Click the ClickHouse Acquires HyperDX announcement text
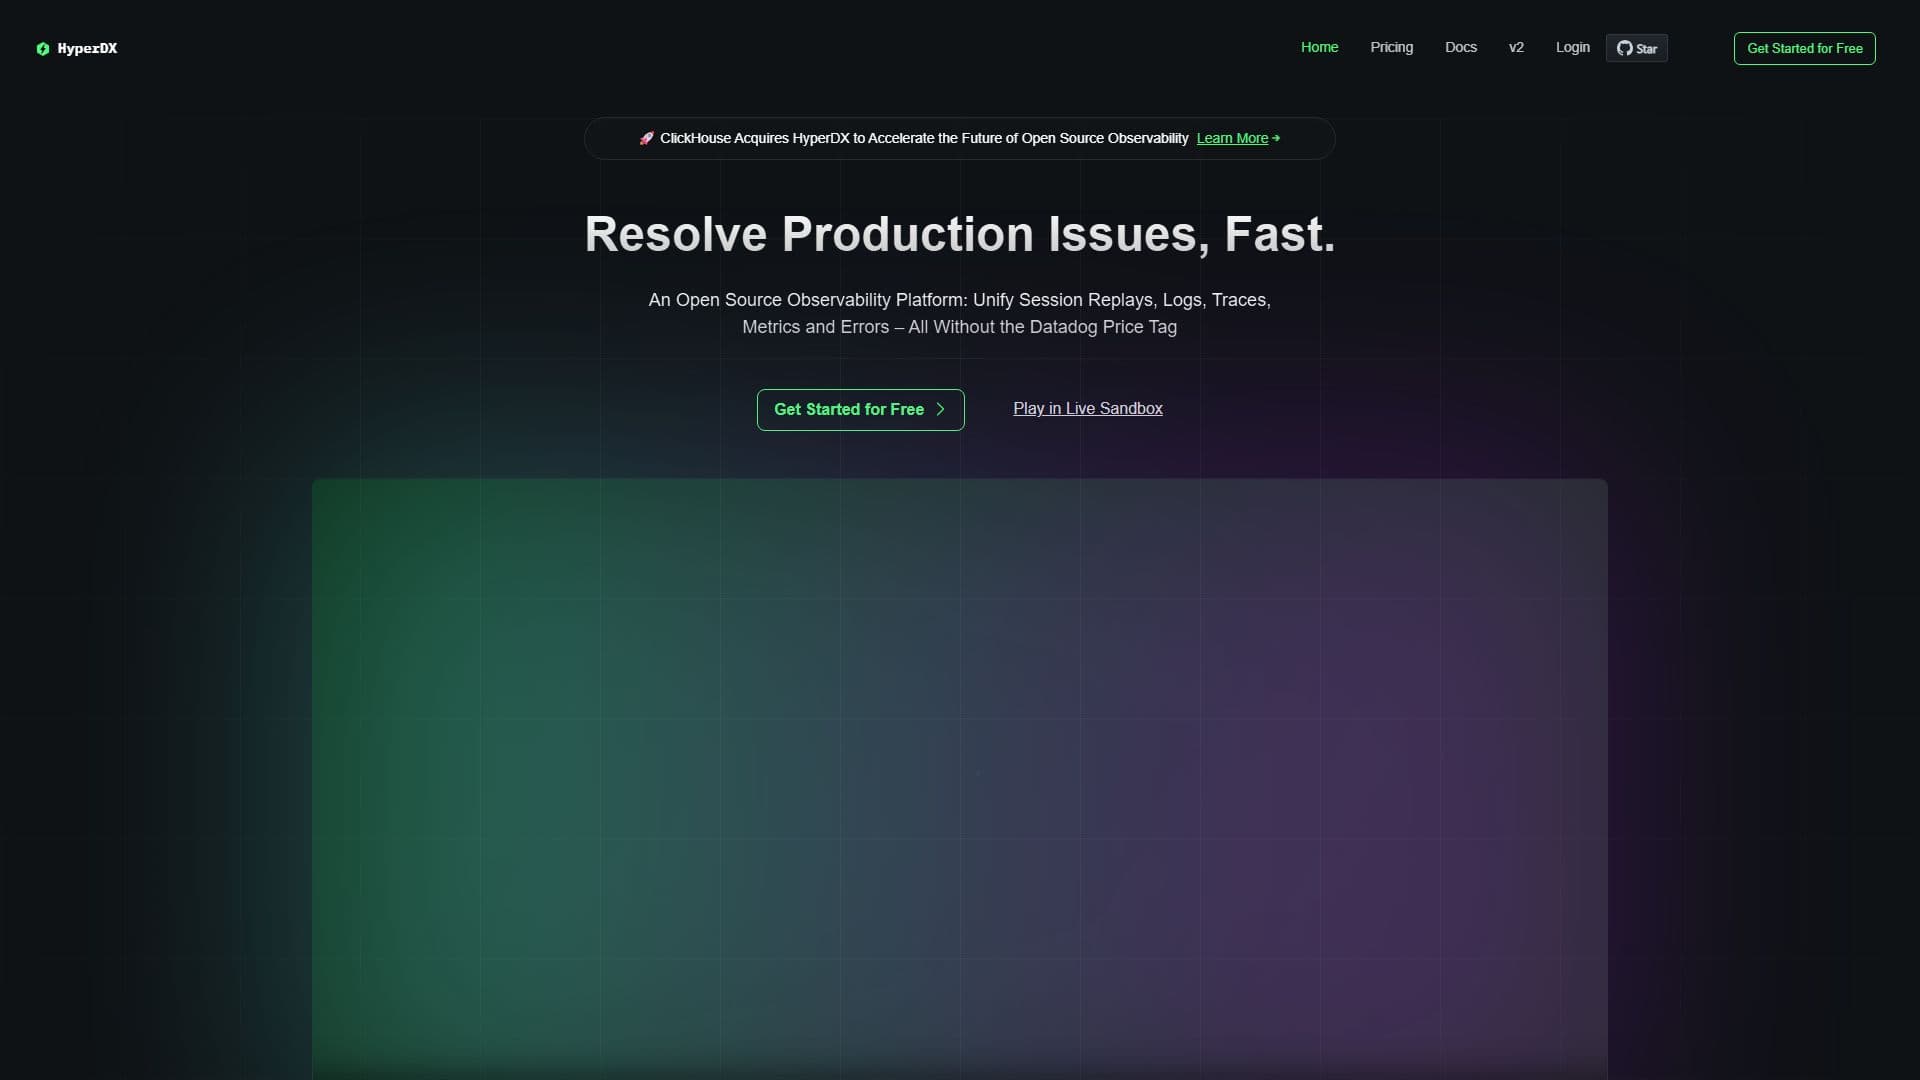 coord(924,138)
